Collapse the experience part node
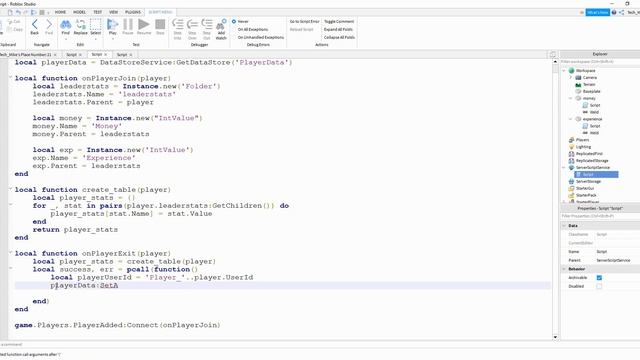Screen dimensions: 640x360 point(571,119)
